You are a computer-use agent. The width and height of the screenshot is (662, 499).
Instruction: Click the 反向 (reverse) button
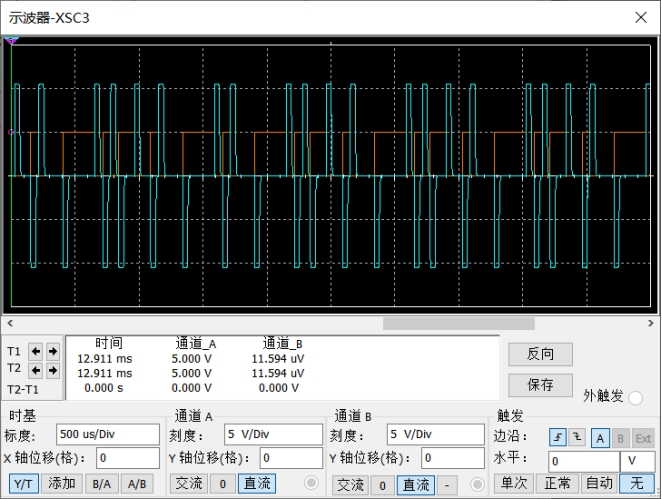[540, 354]
